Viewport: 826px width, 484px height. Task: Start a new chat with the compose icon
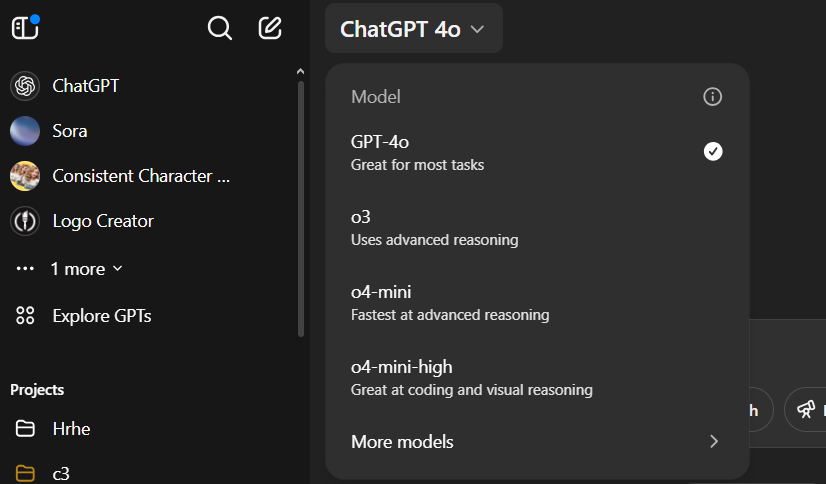pyautogui.click(x=270, y=28)
